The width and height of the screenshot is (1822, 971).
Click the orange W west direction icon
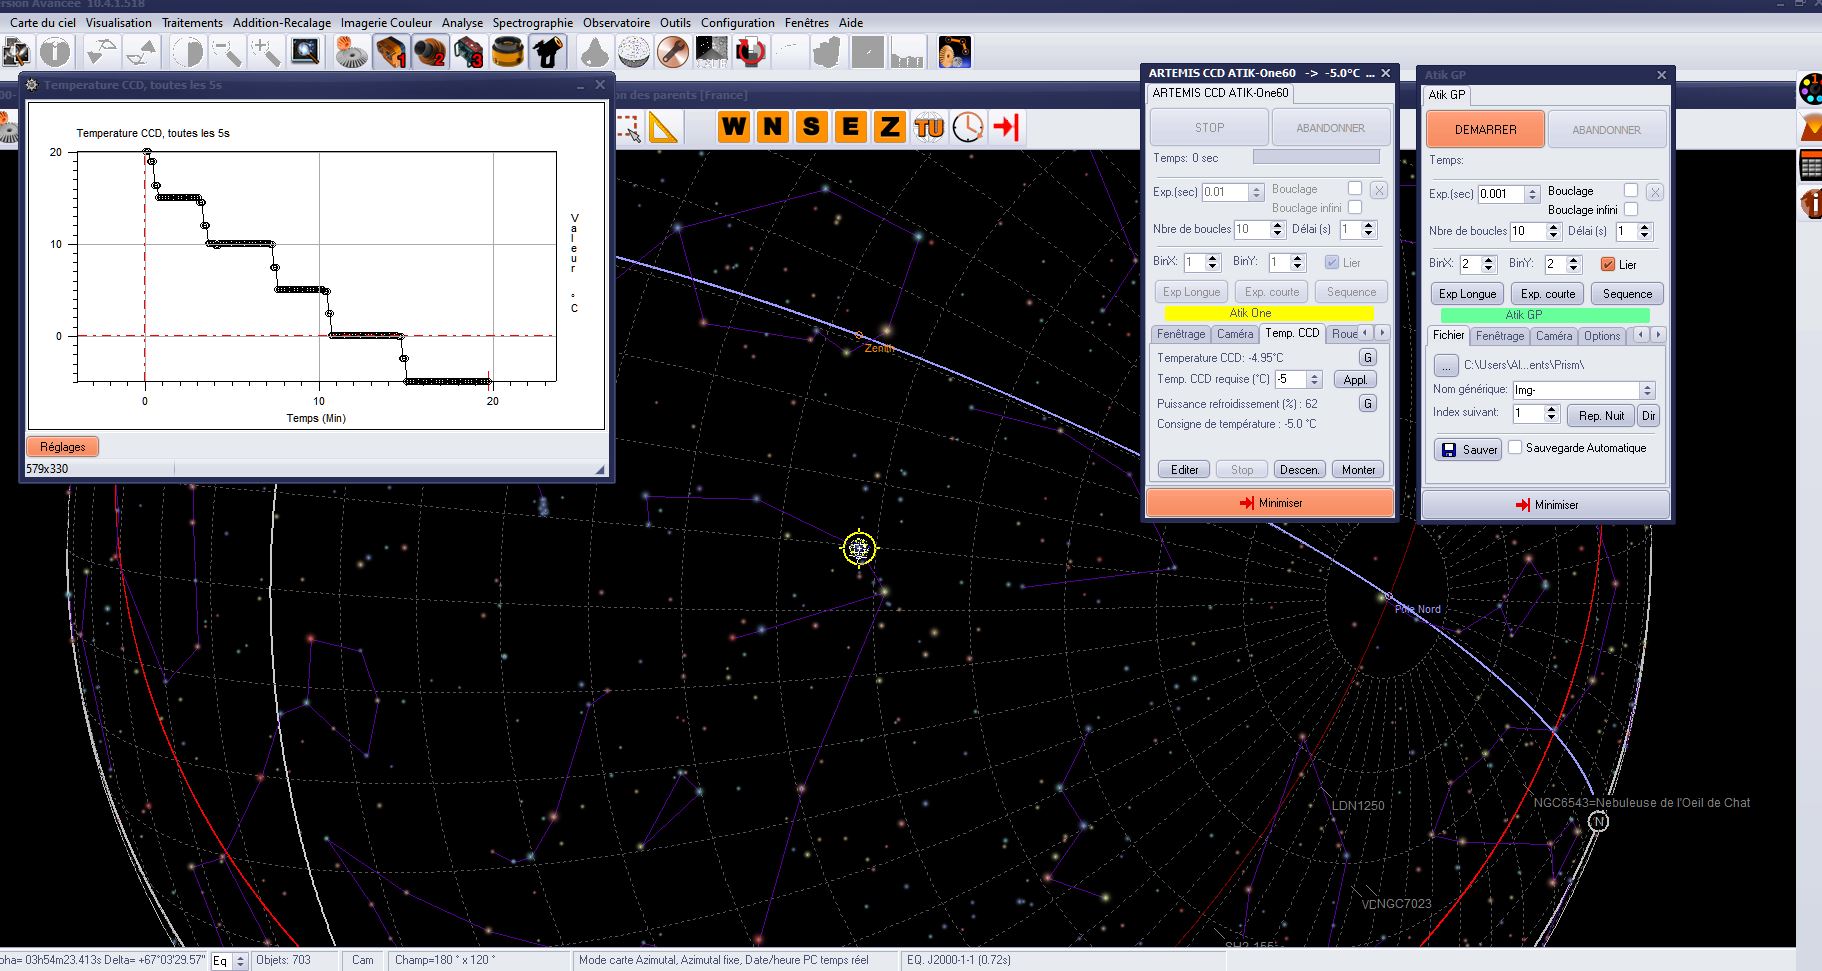pos(734,127)
